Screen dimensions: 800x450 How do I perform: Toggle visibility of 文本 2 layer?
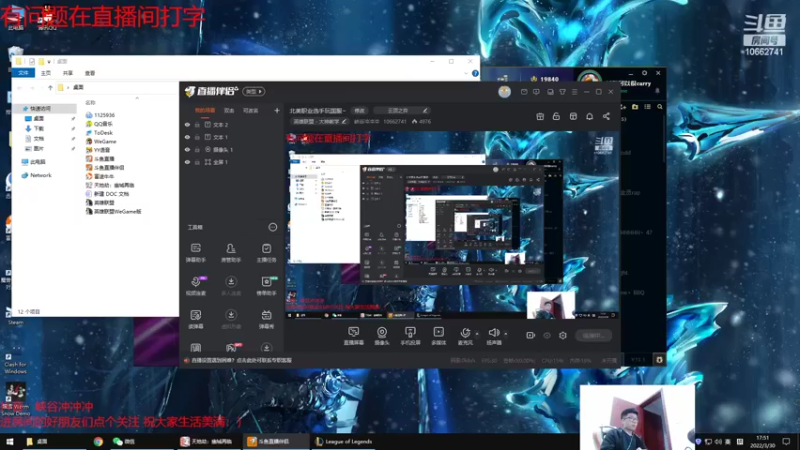tap(187, 124)
